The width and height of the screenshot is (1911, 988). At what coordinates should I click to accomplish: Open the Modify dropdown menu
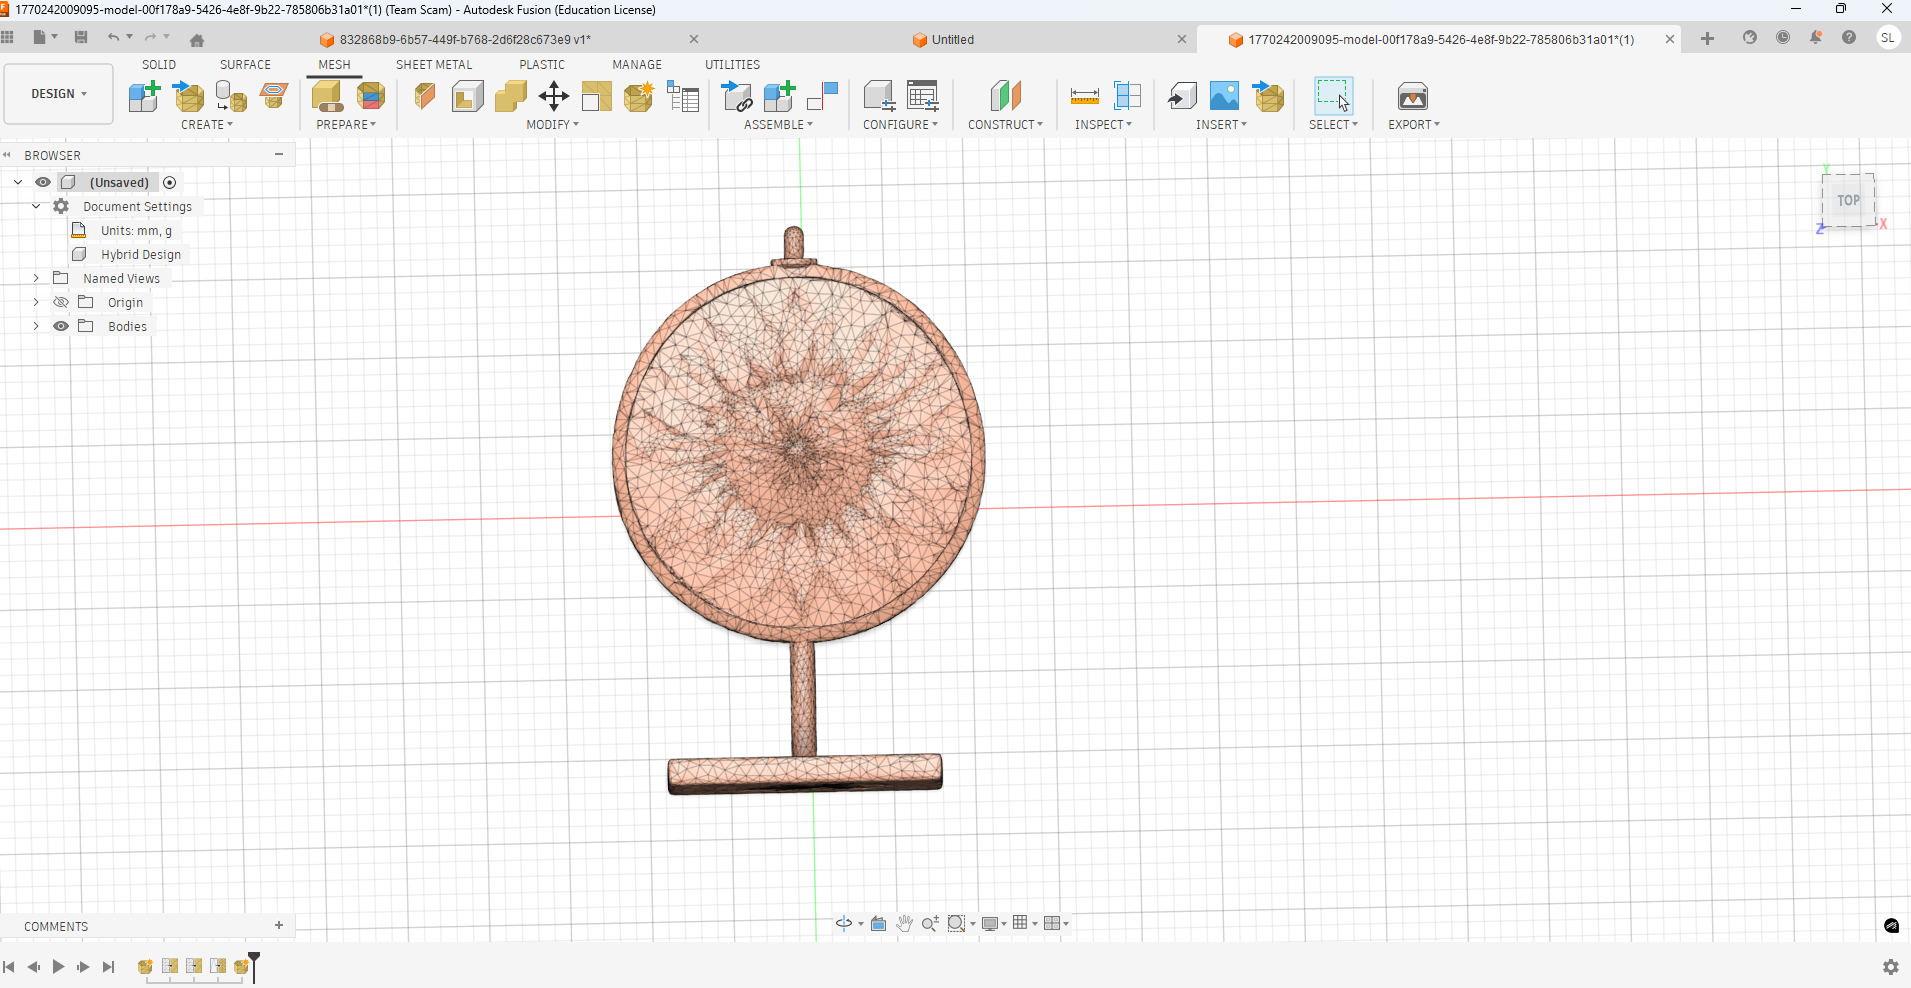point(553,125)
